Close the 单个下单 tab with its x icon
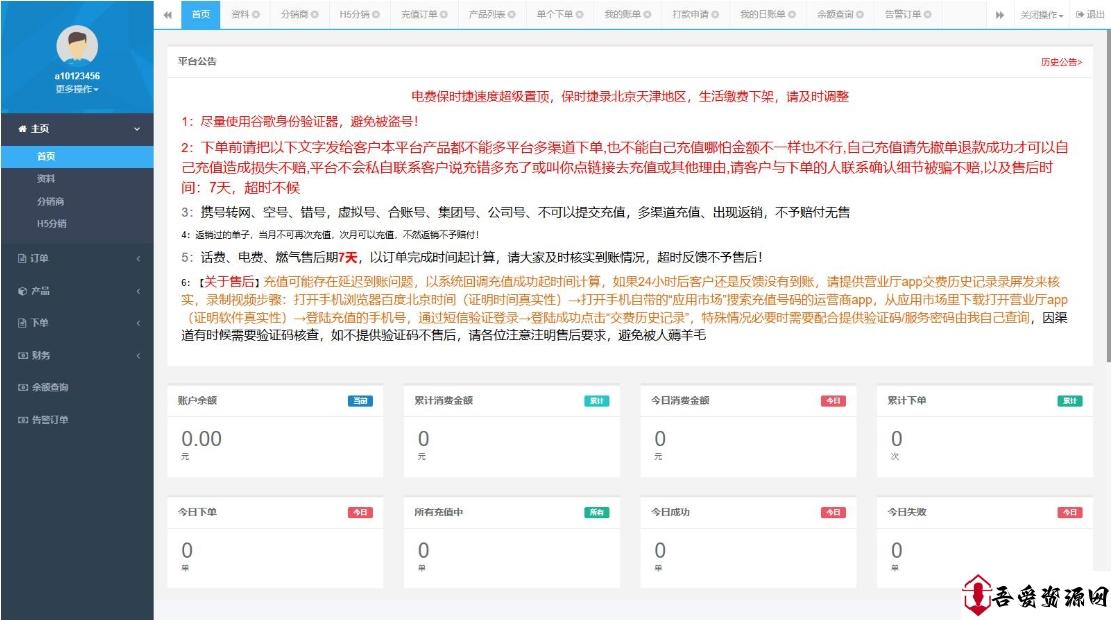Image resolution: width=1111 pixels, height=620 pixels. 580,14
